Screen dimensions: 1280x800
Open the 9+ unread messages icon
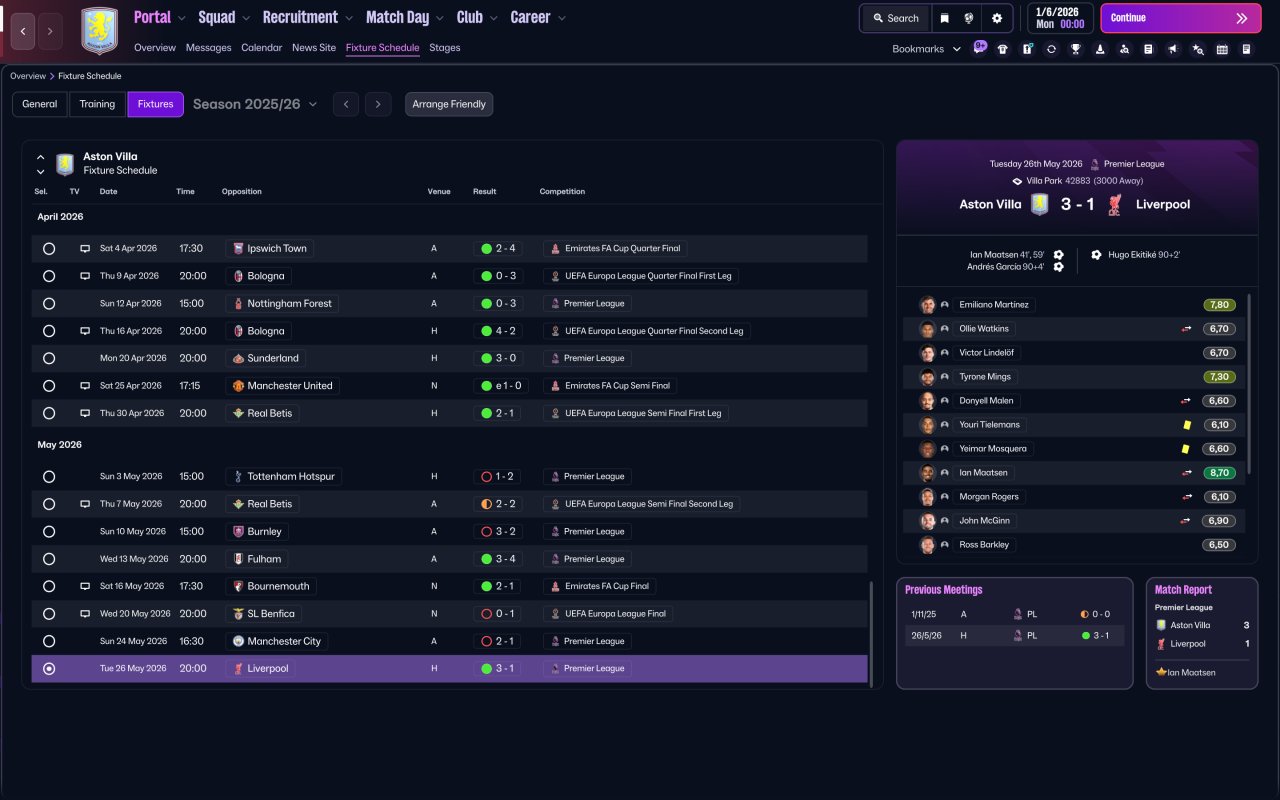979,48
